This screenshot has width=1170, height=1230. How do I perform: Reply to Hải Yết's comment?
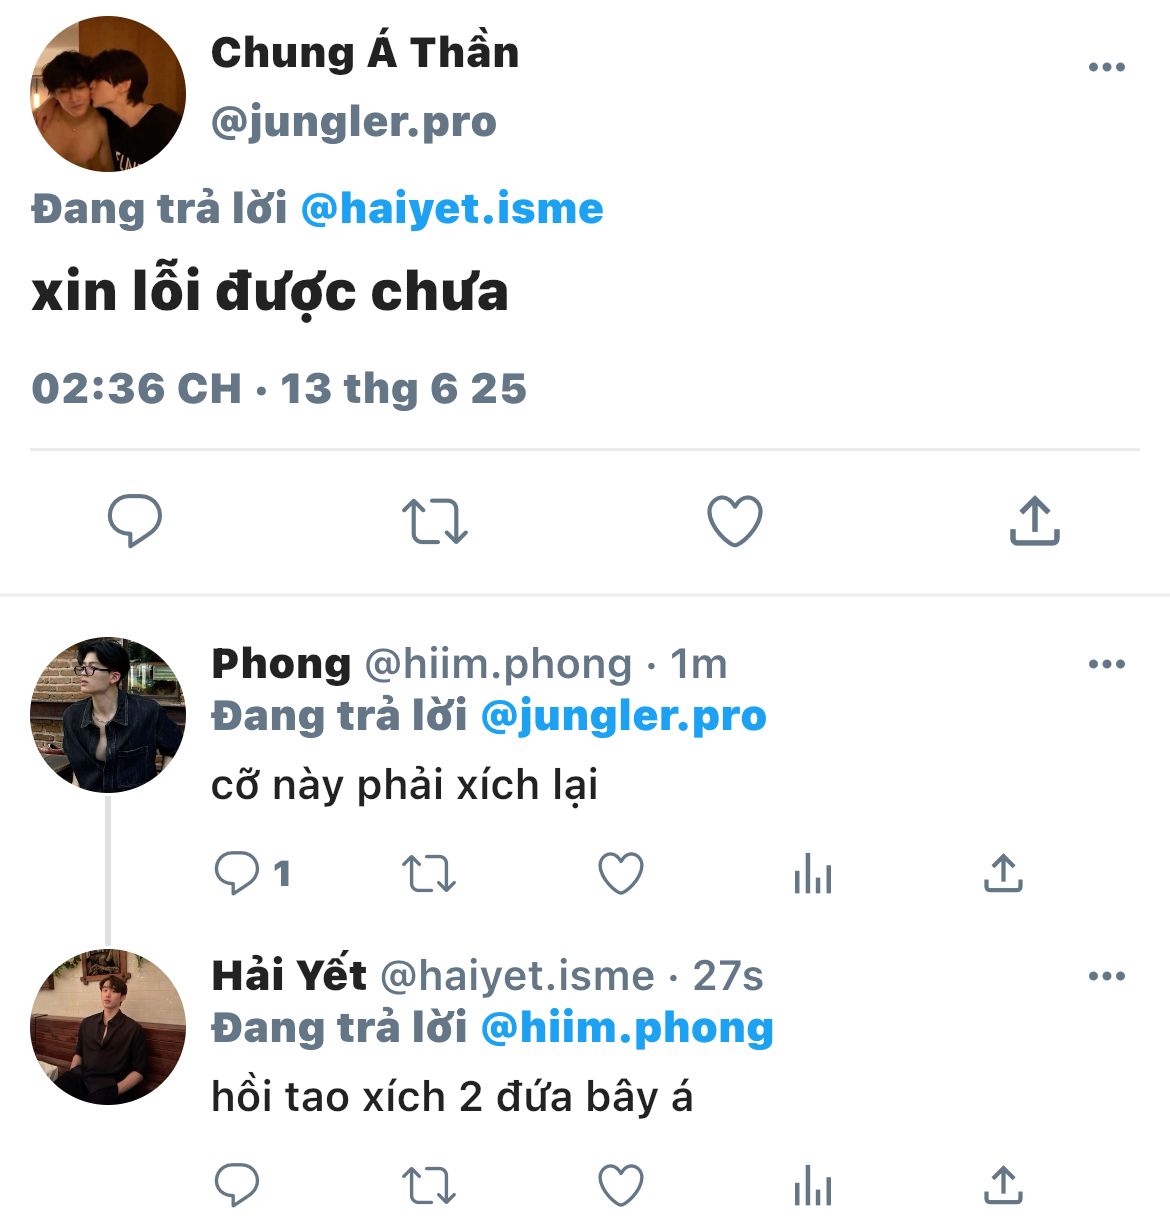(x=237, y=1185)
